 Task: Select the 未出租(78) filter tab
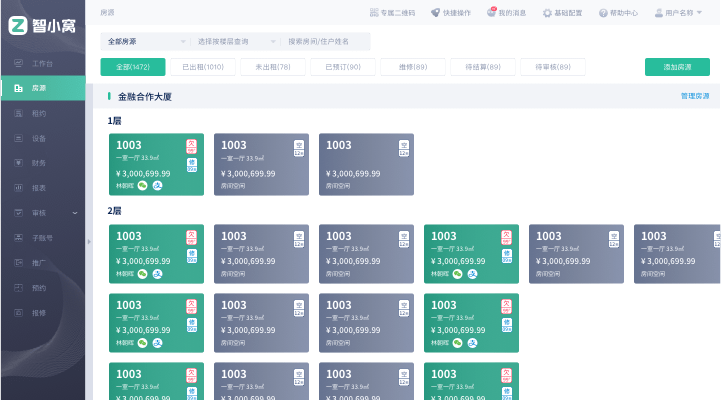tap(273, 67)
